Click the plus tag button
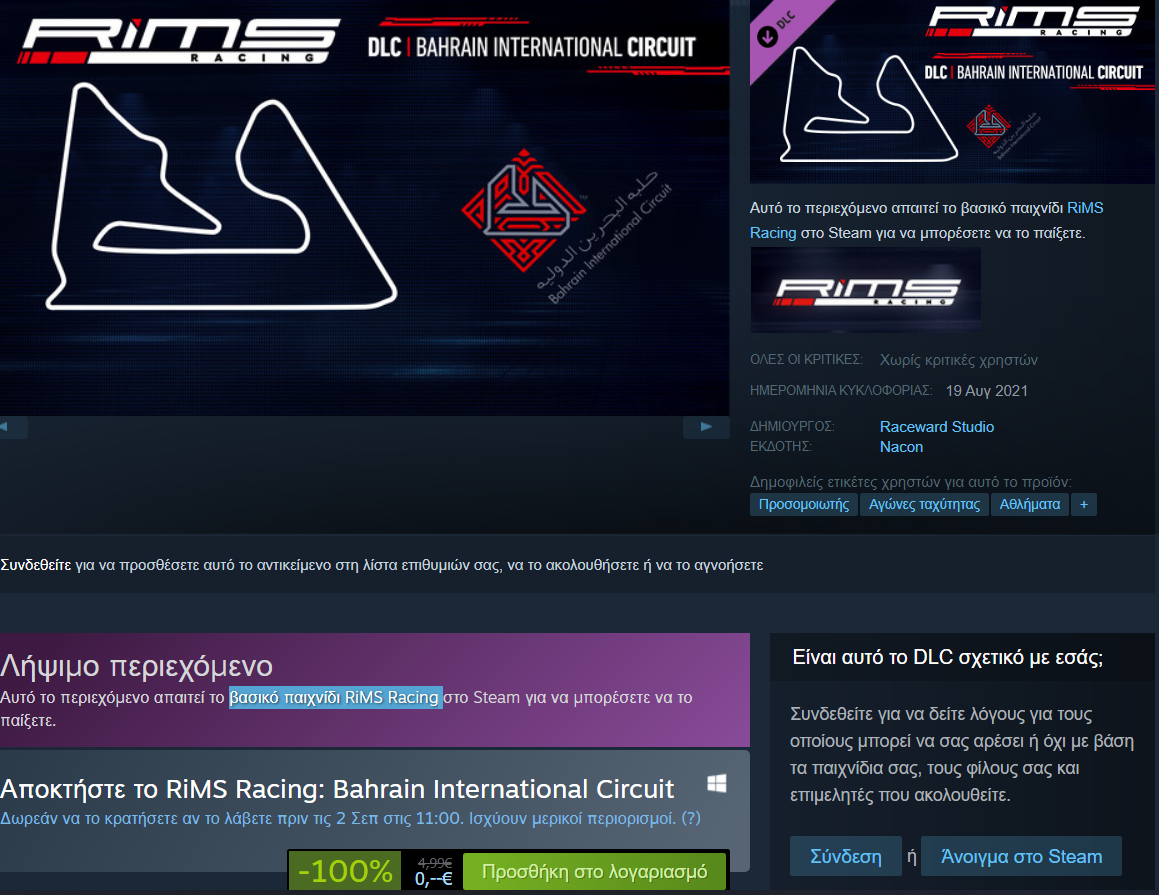Viewport: 1159px width, 895px height. click(1084, 505)
